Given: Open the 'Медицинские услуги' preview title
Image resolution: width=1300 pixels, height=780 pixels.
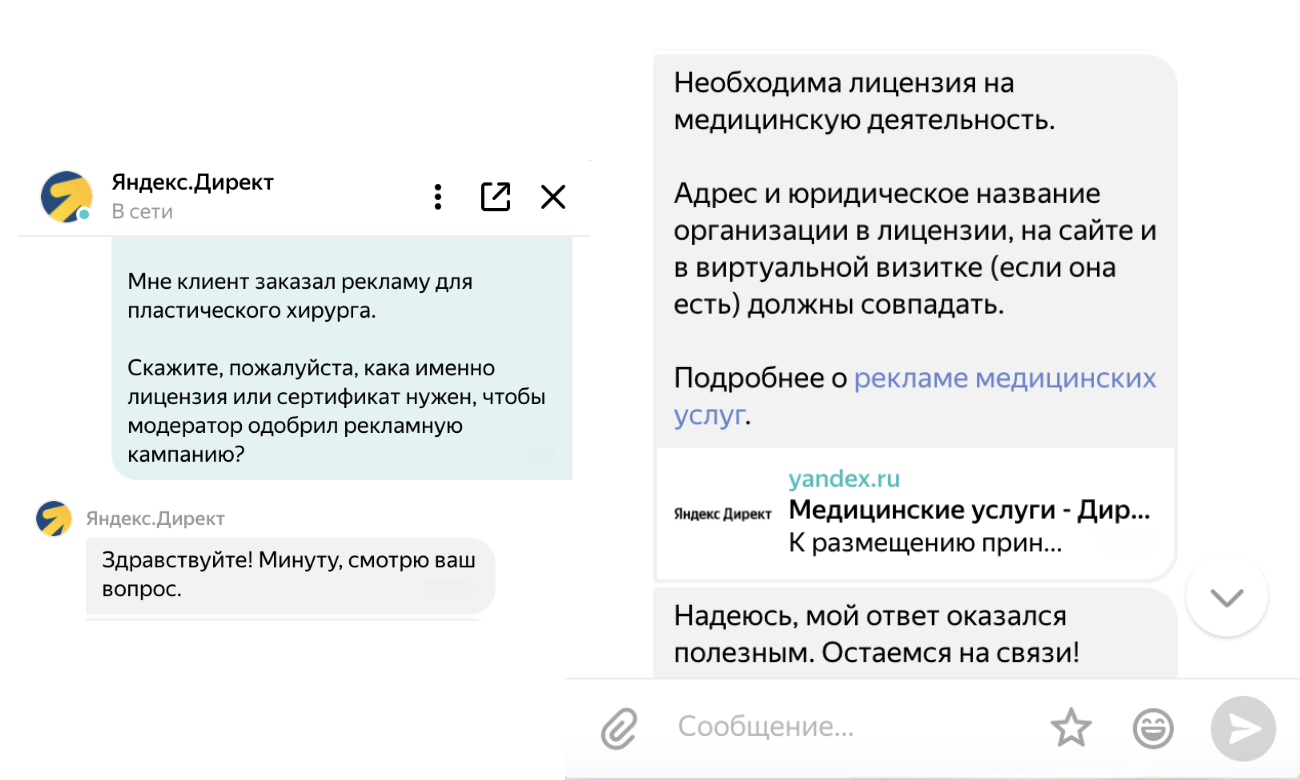Looking at the screenshot, I should [x=969, y=511].
